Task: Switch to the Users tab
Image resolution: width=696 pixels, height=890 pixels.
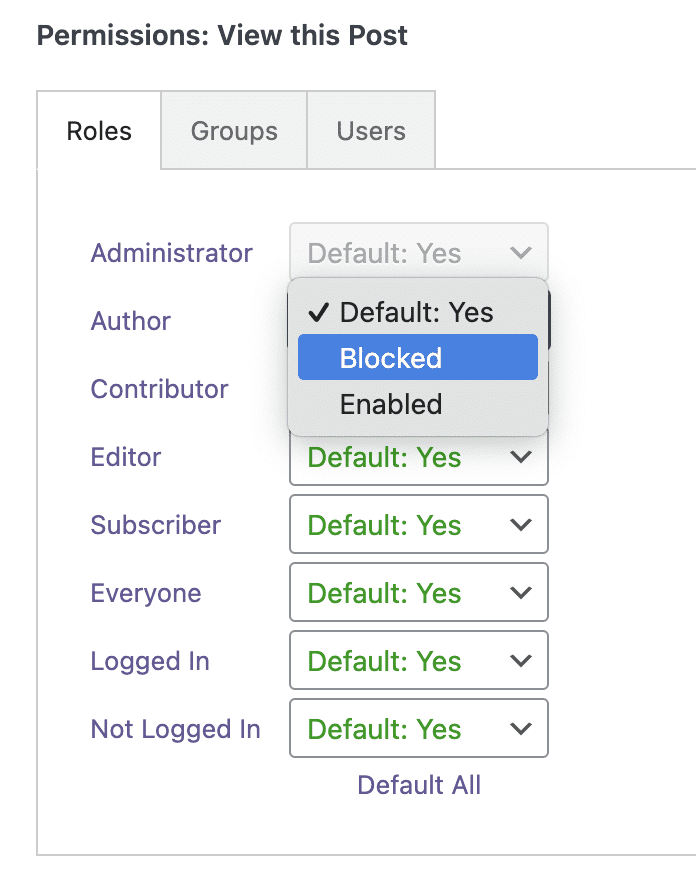Action: (x=371, y=131)
